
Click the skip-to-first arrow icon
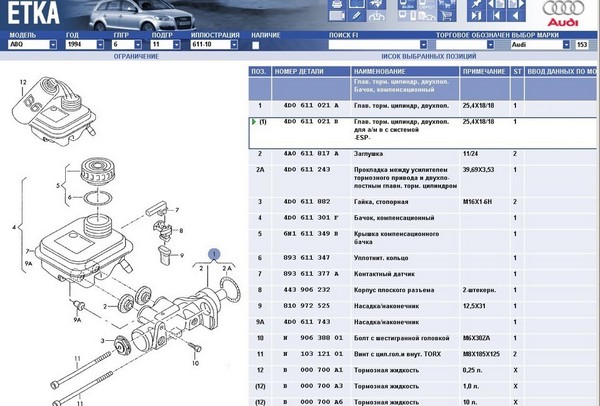click(x=497, y=16)
